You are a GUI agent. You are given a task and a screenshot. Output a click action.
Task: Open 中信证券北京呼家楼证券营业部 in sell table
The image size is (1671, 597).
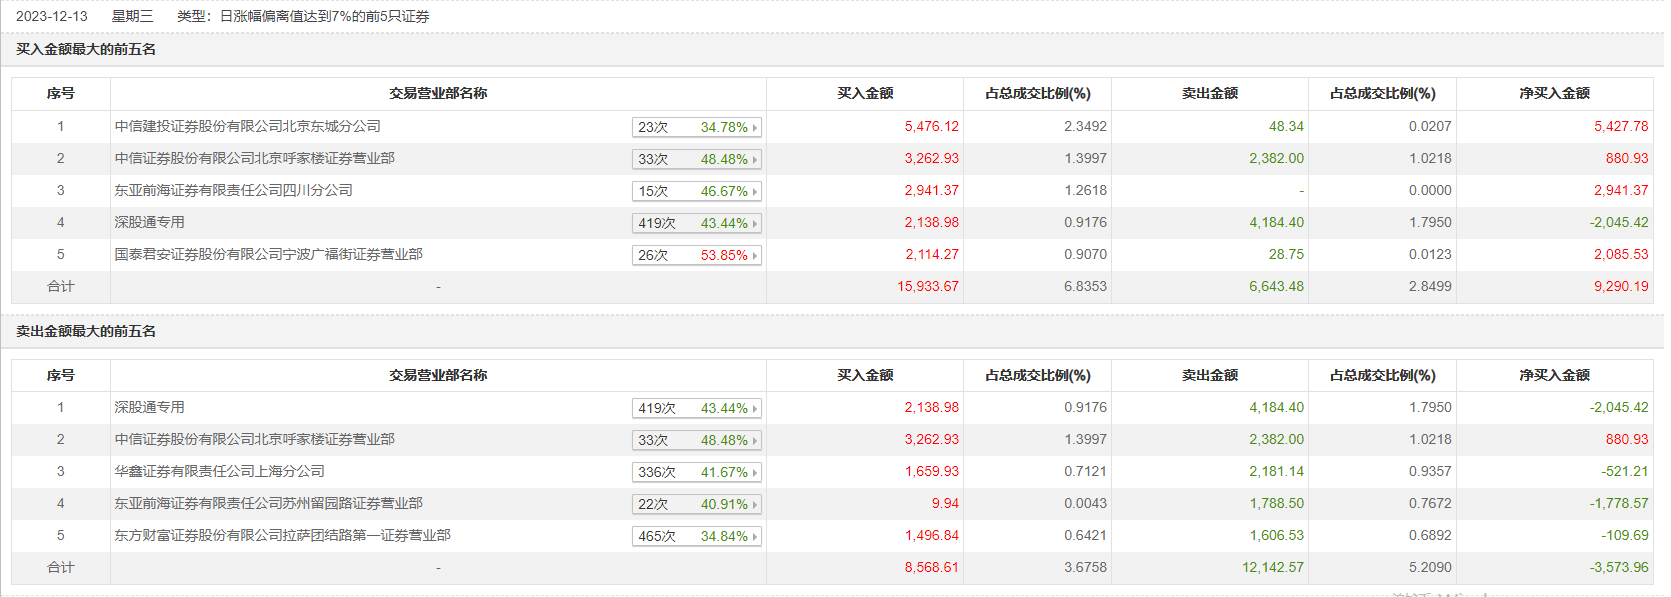[254, 439]
